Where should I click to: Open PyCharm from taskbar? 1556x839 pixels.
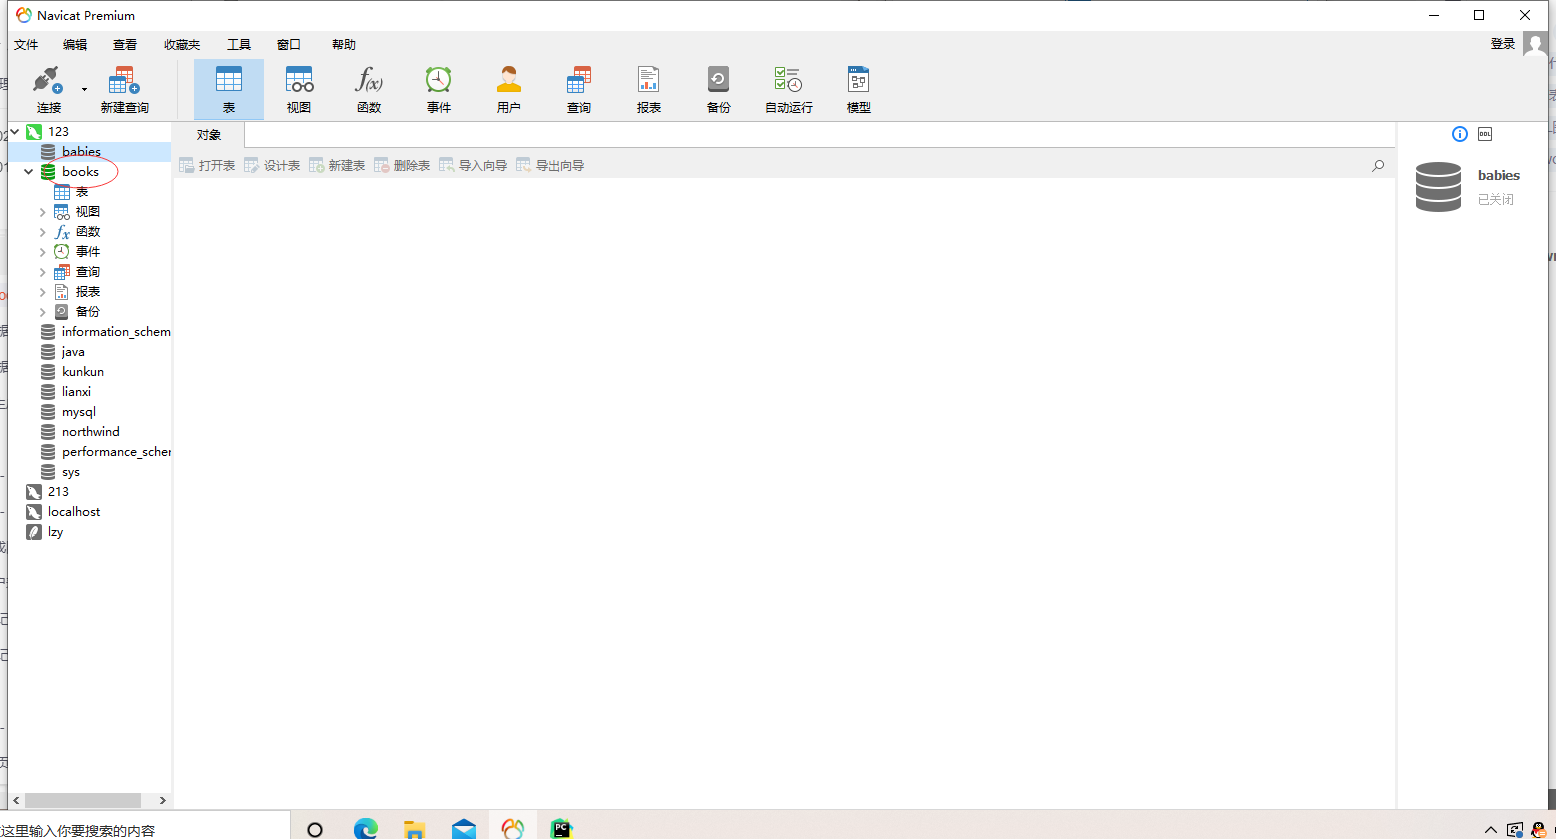coord(561,829)
